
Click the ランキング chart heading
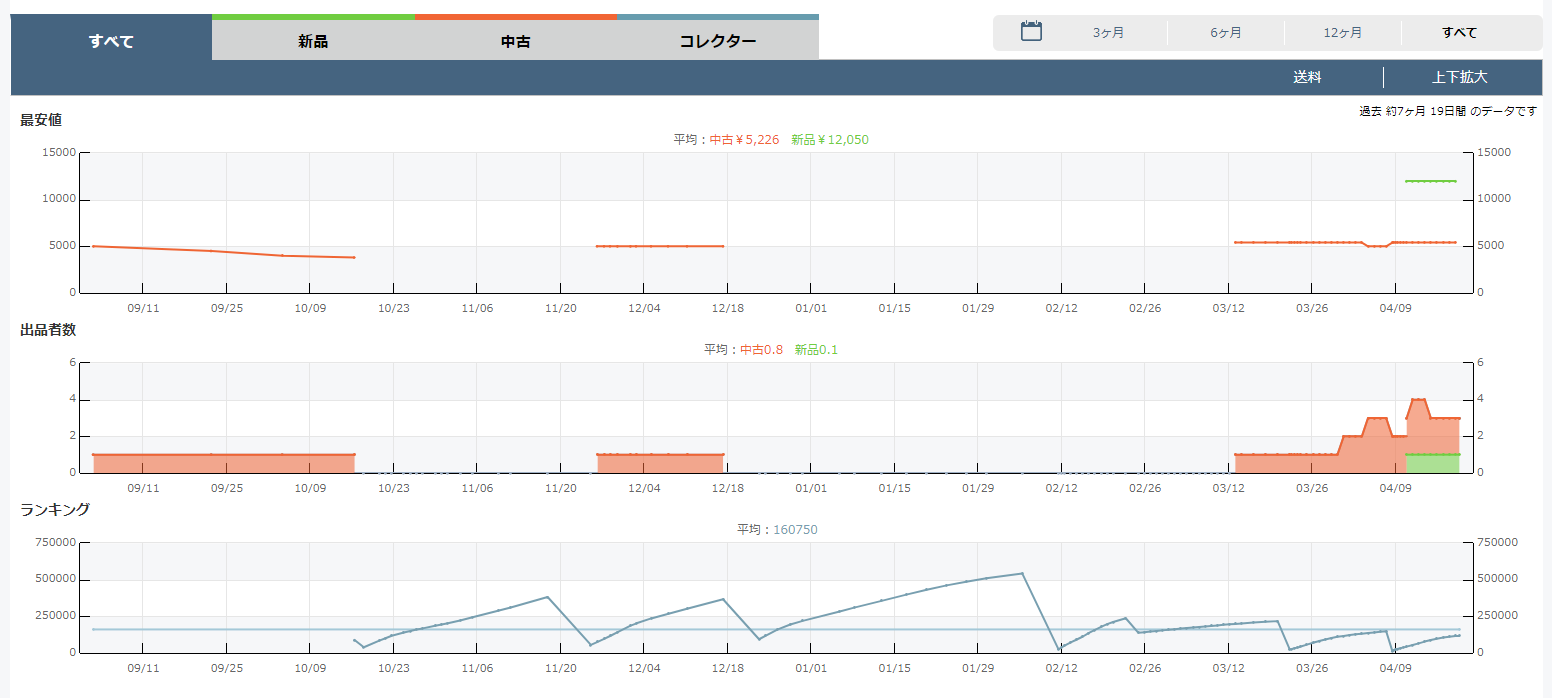[x=55, y=510]
